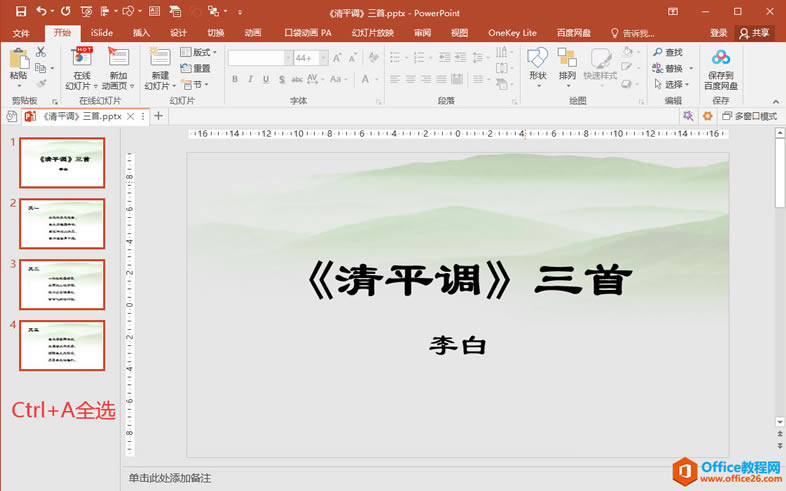
Task: Click the Decrease font size icon
Action: coord(353,58)
